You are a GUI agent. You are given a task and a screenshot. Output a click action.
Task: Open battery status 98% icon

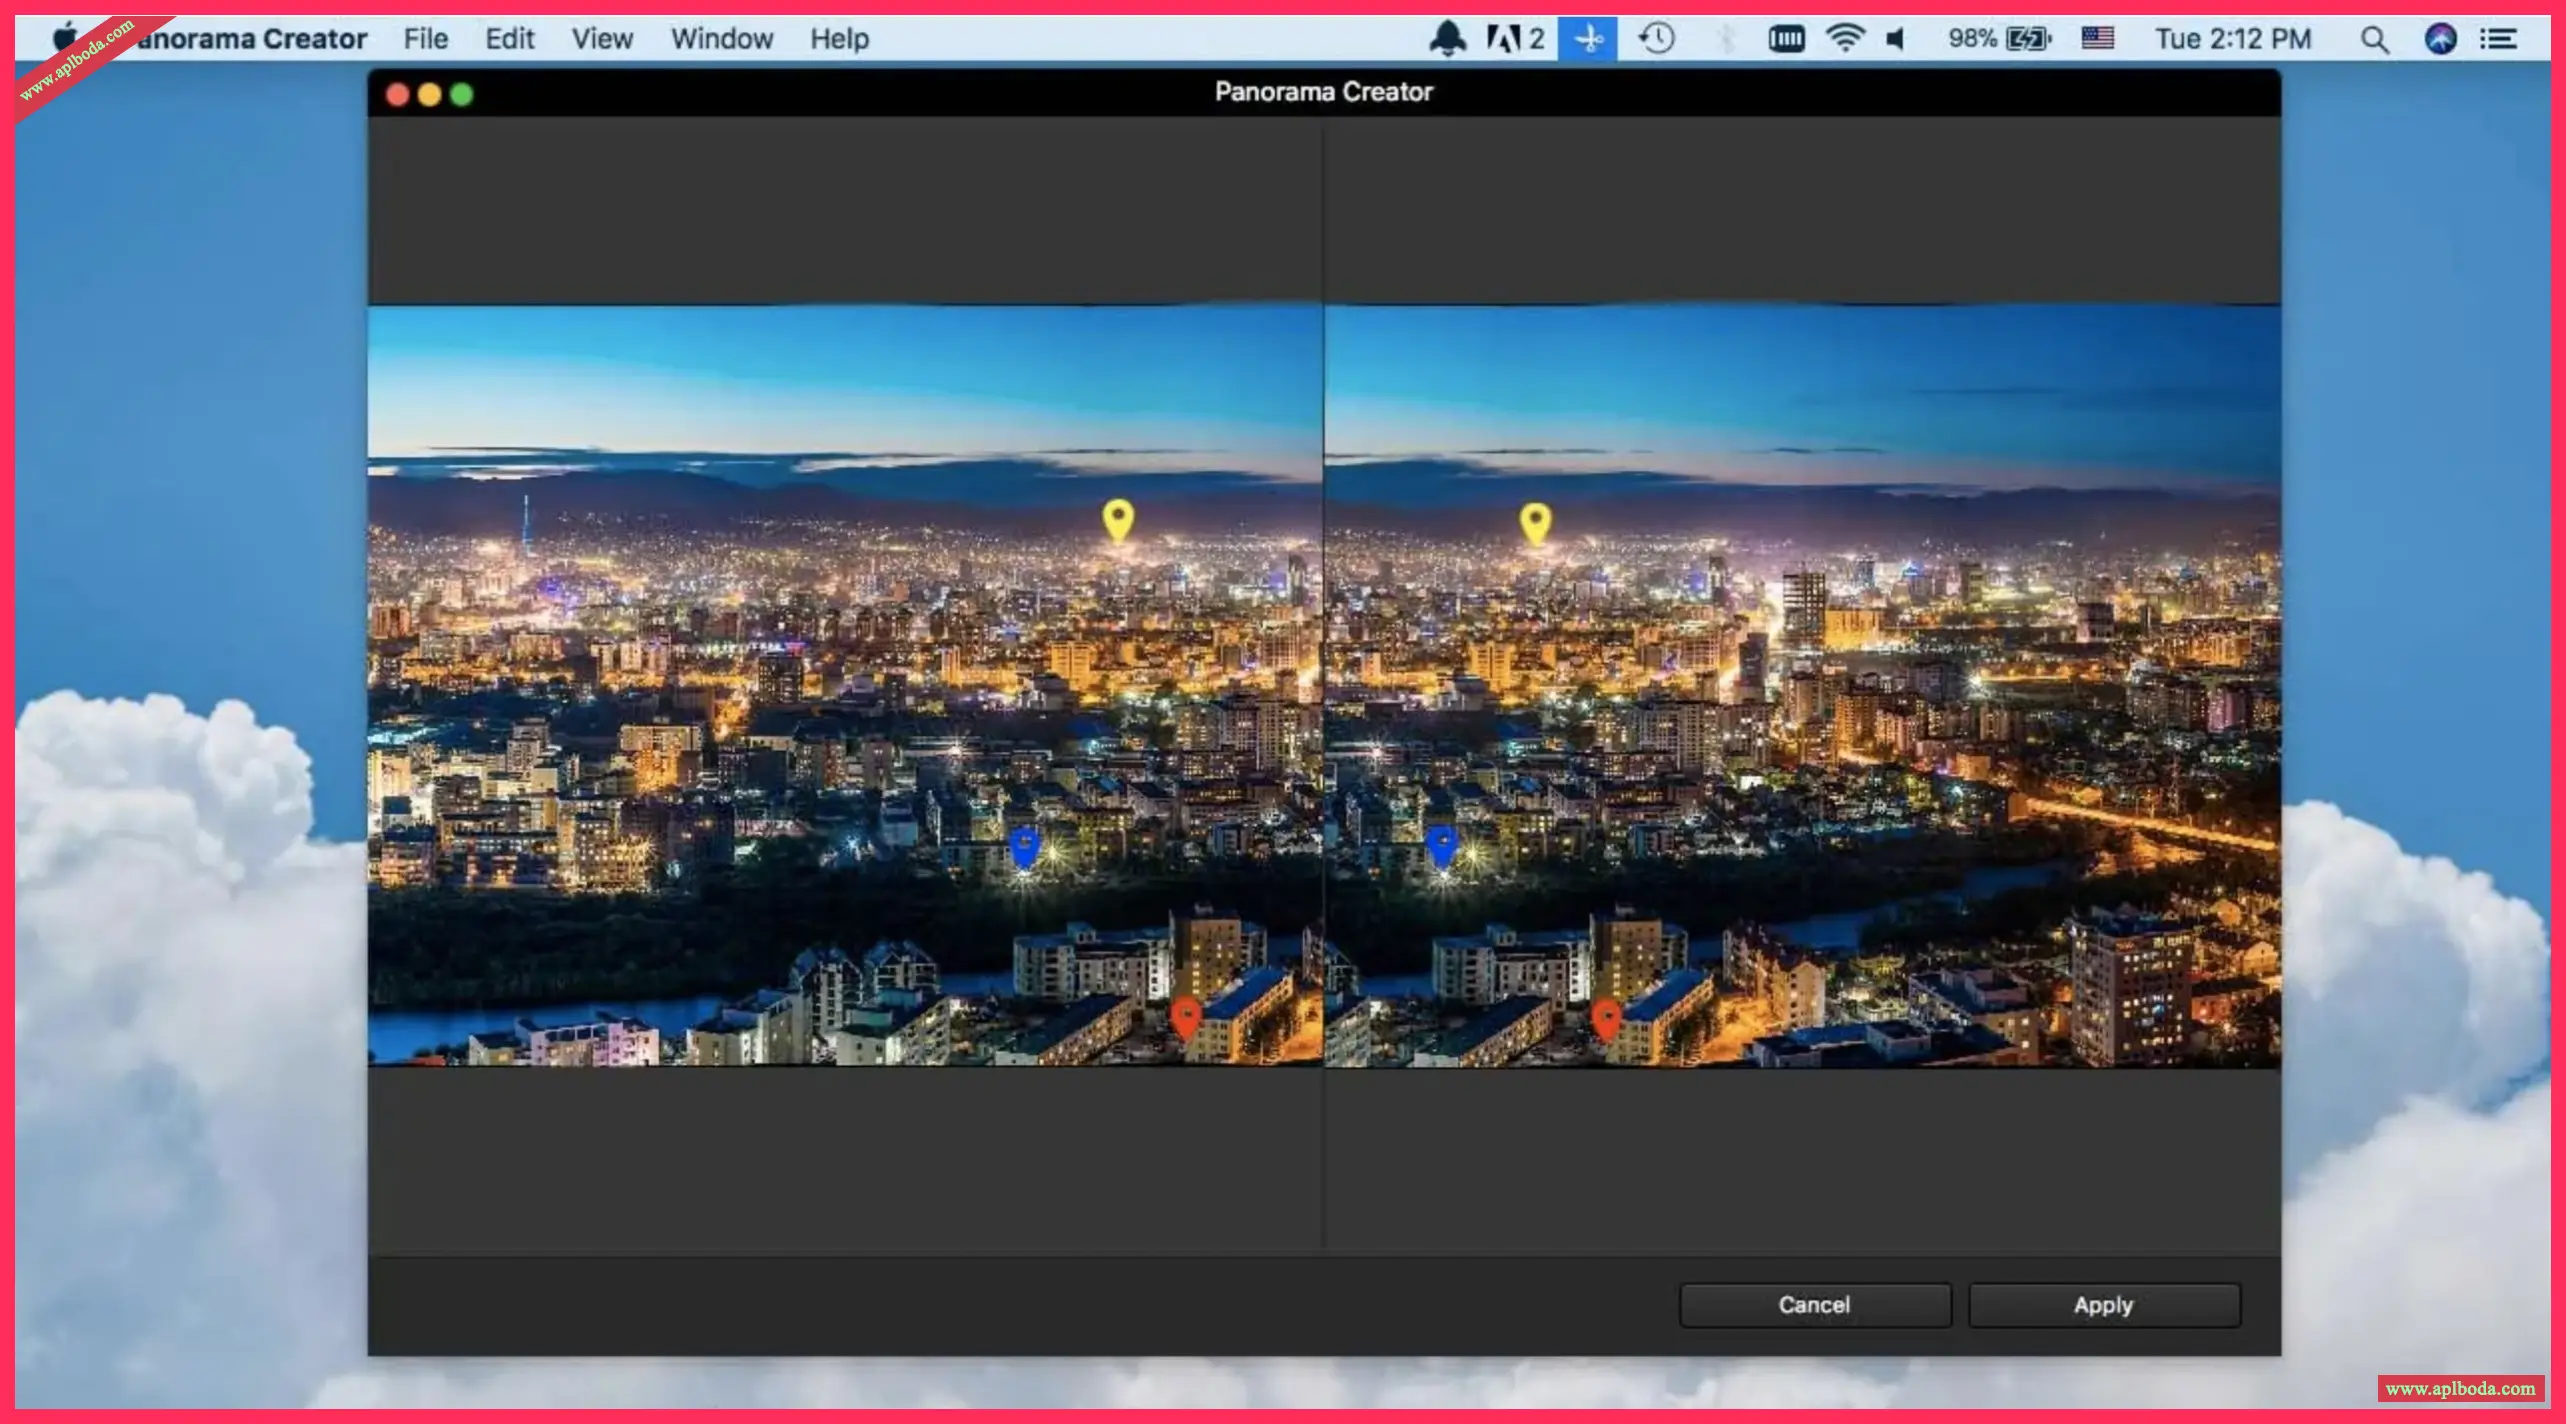tap(1999, 39)
